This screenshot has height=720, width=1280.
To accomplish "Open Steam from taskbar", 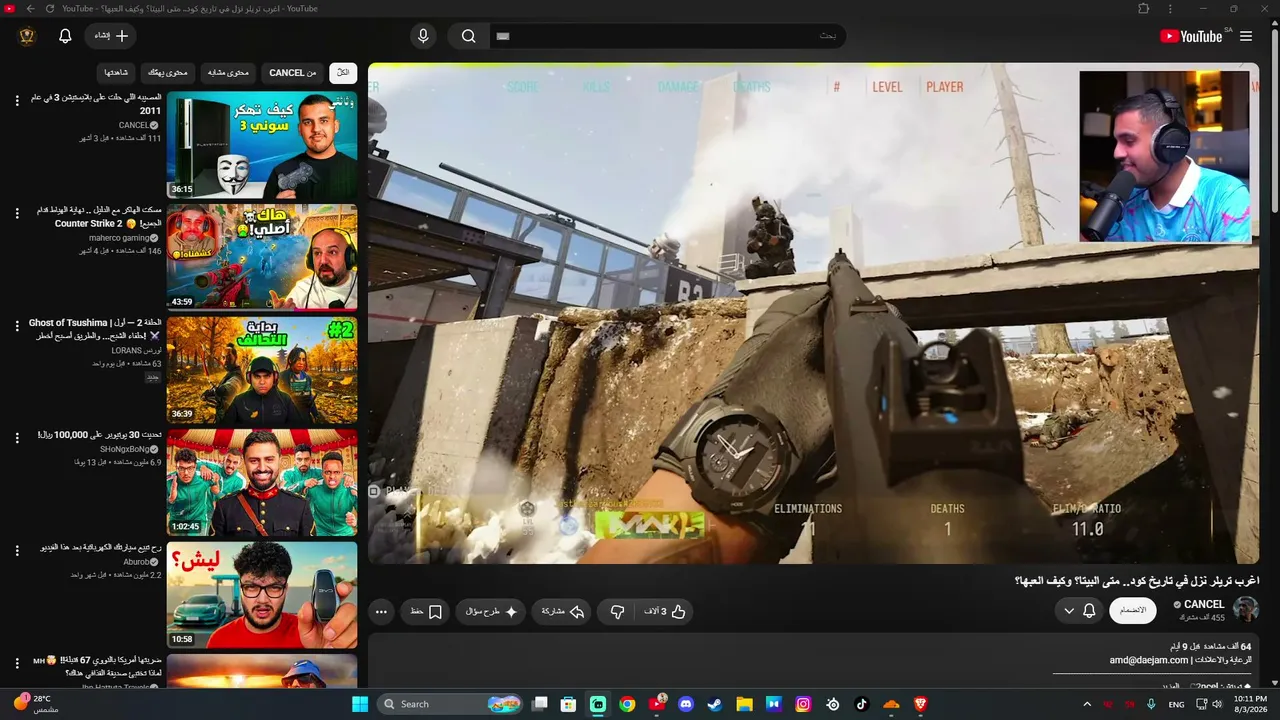I will 715,704.
